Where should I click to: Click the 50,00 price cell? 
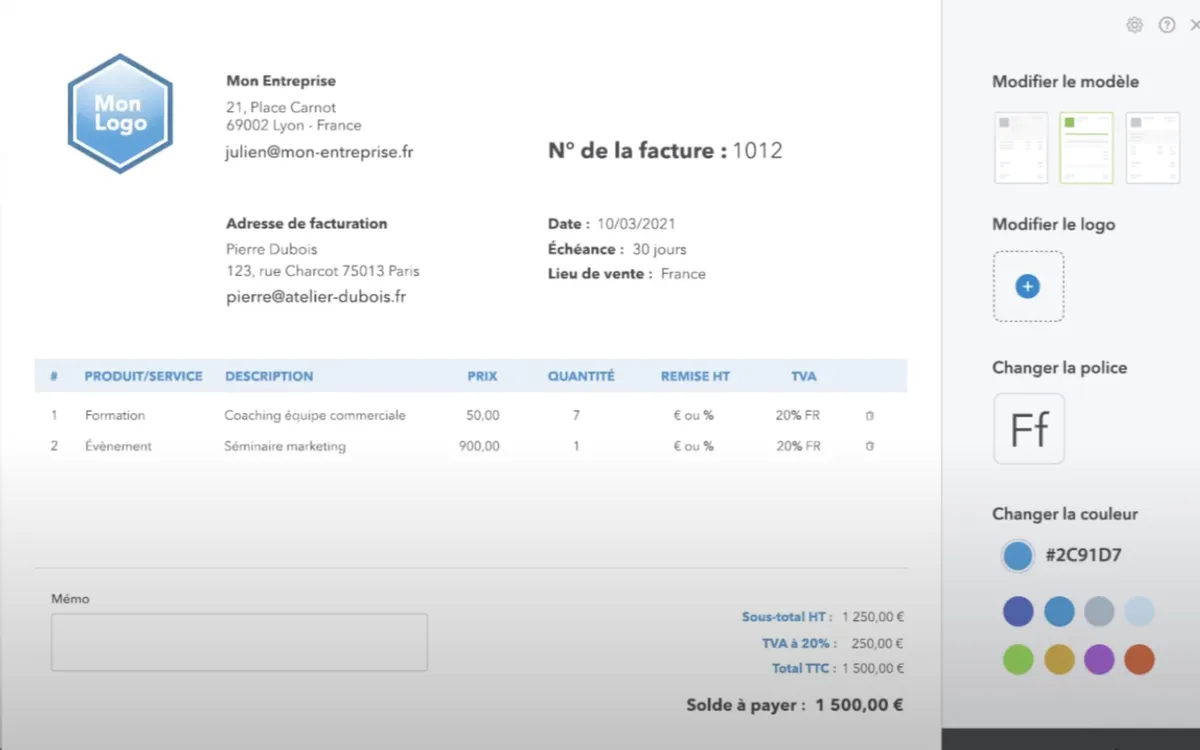click(483, 415)
